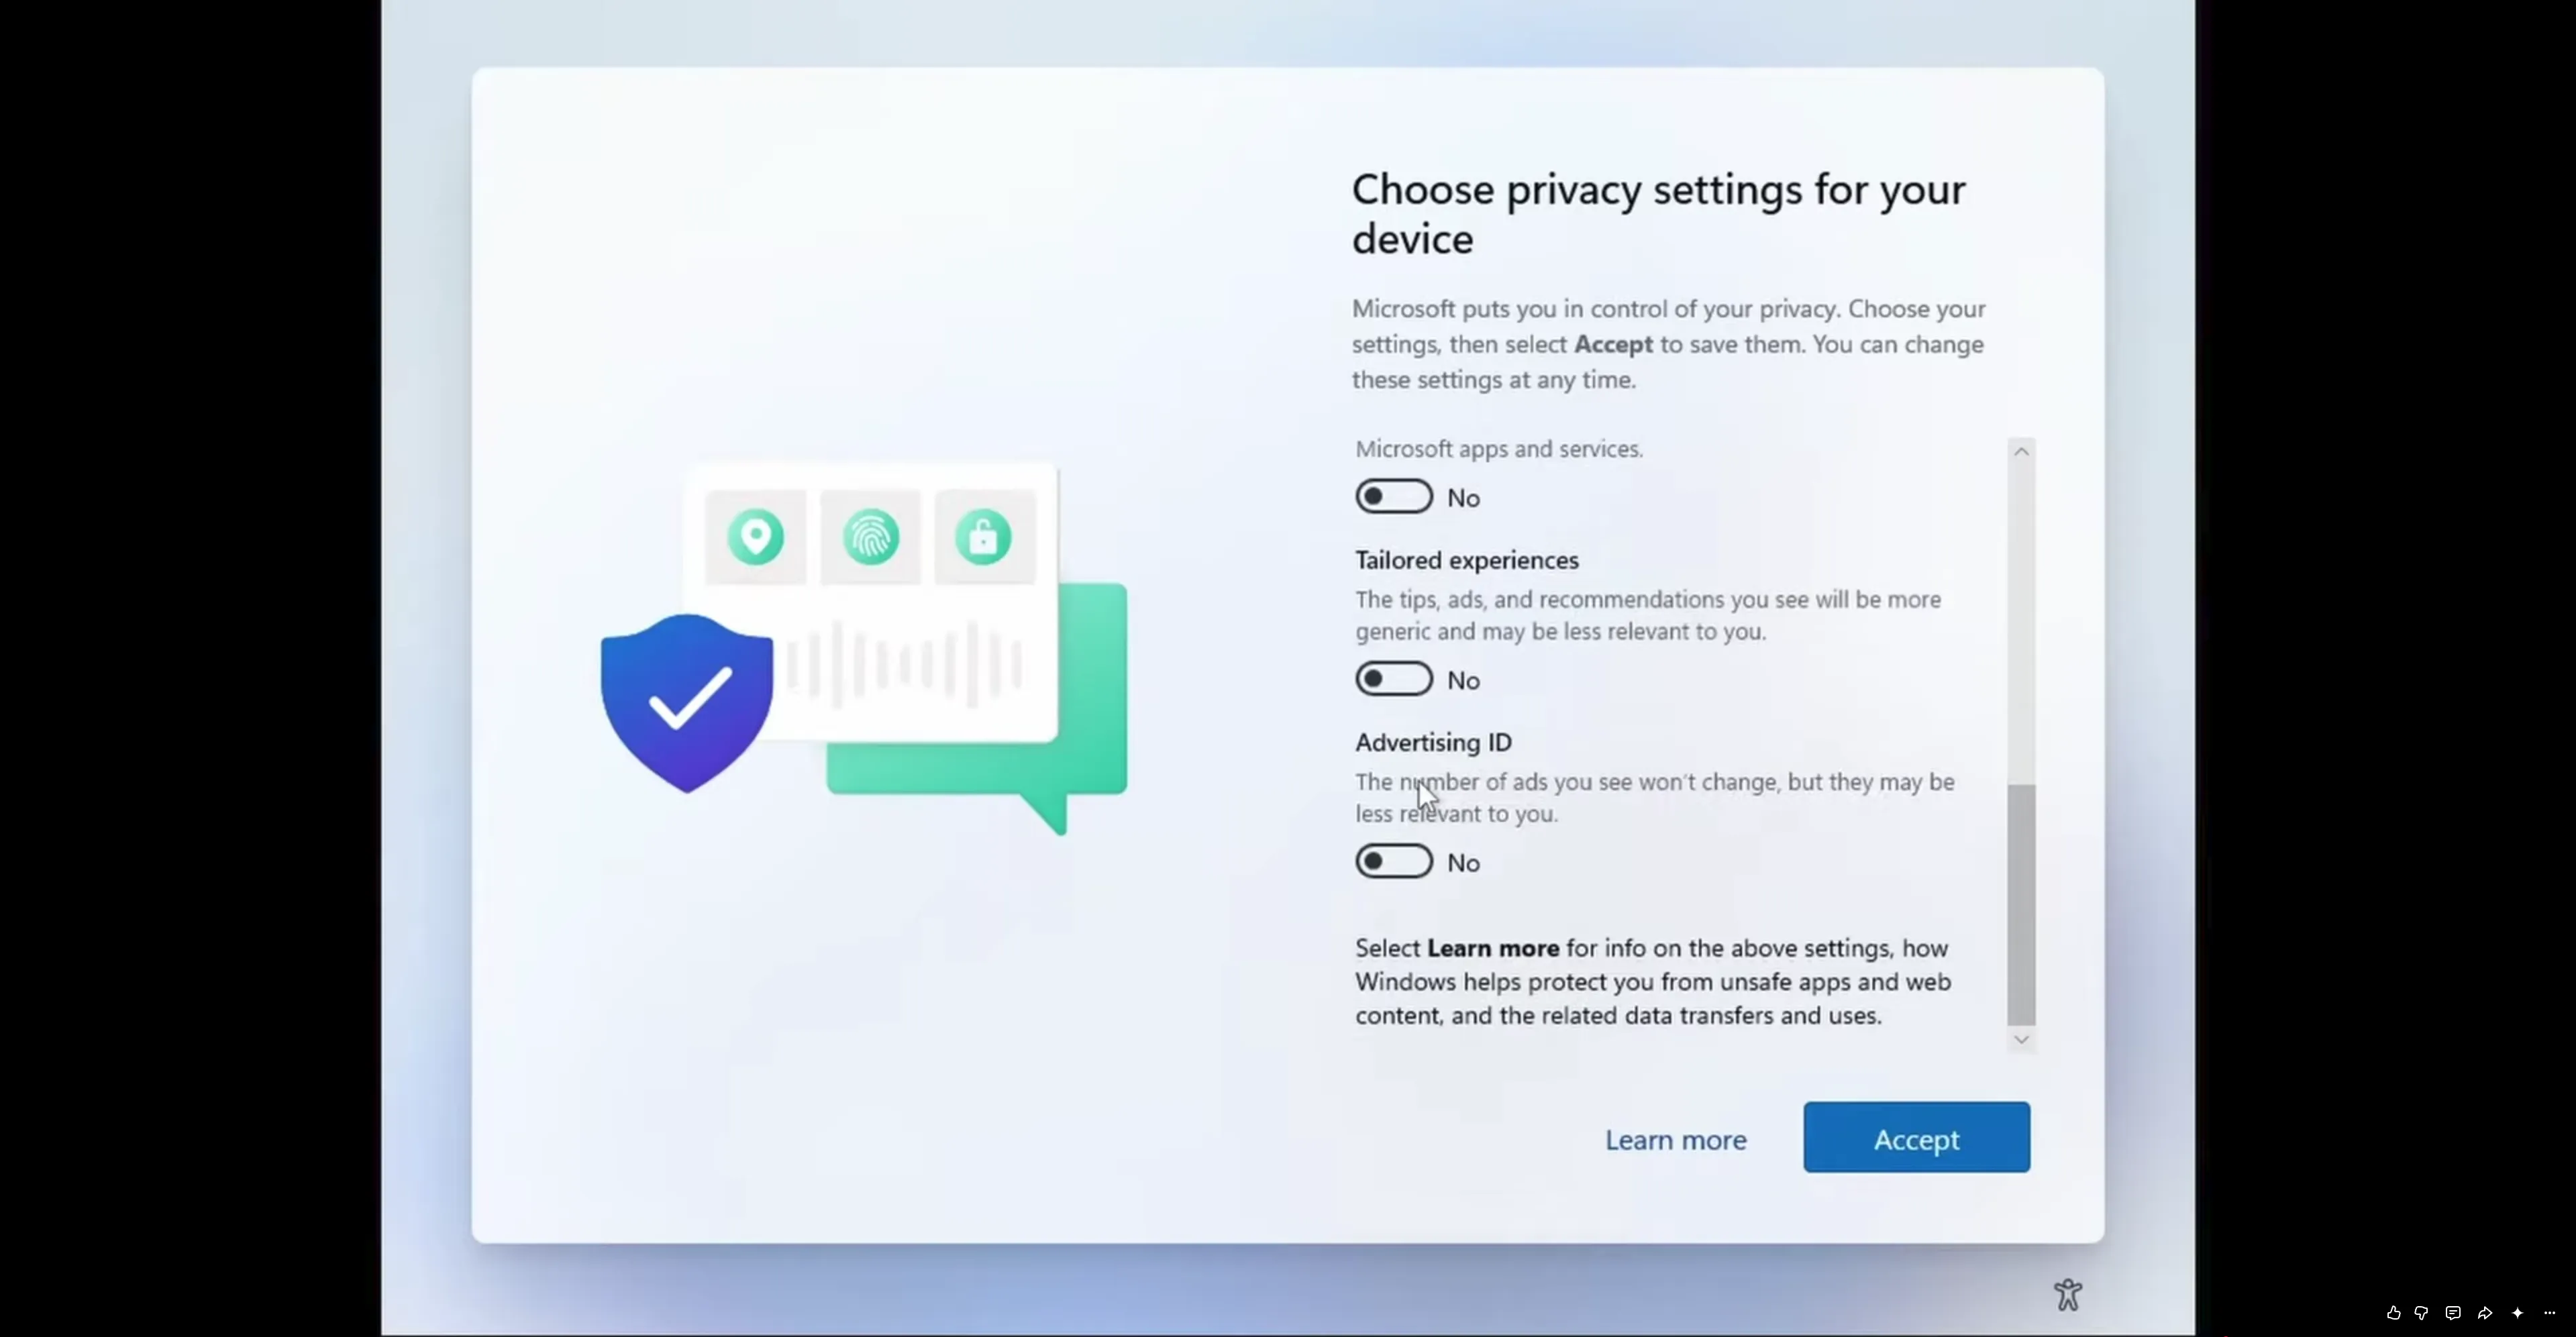The height and width of the screenshot is (1337, 2576).
Task: Click the 'No' label beside Tailored experiences toggle
Action: tap(1463, 681)
